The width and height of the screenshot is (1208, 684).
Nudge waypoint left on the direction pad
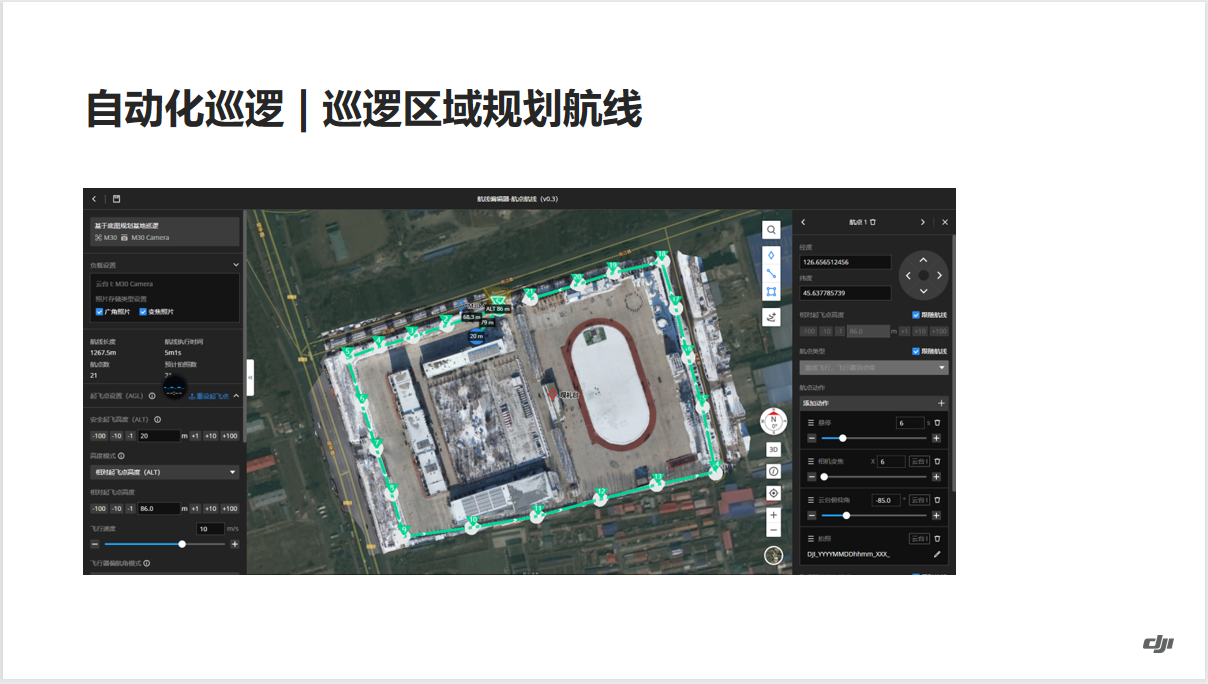pyautogui.click(x=908, y=275)
